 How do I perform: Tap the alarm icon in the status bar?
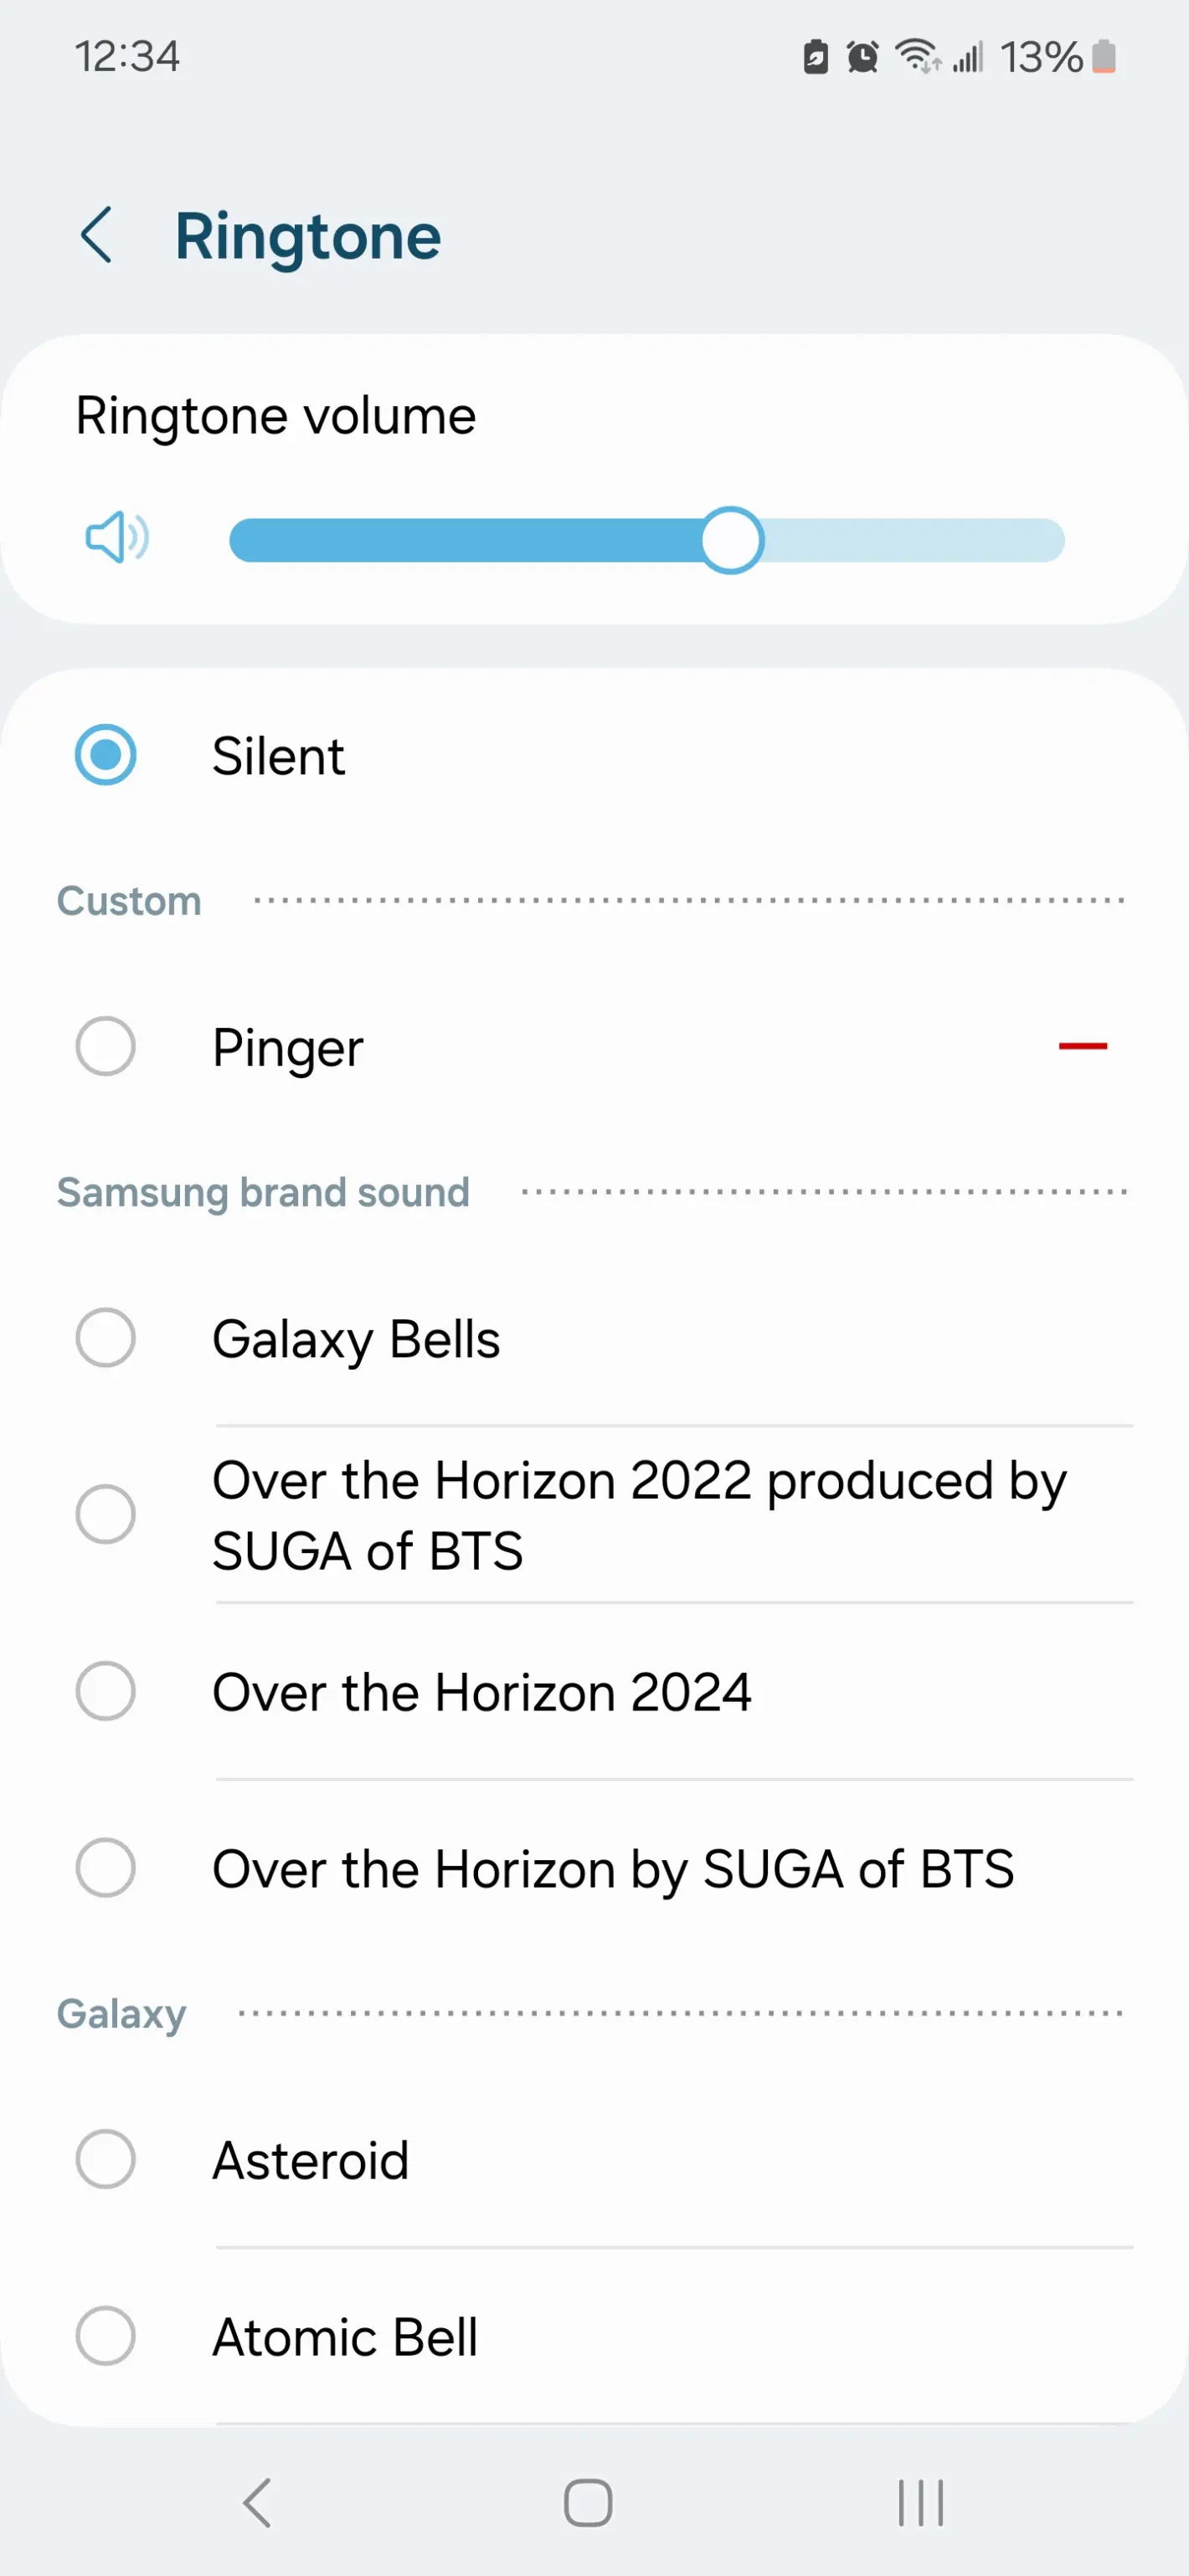[x=862, y=57]
